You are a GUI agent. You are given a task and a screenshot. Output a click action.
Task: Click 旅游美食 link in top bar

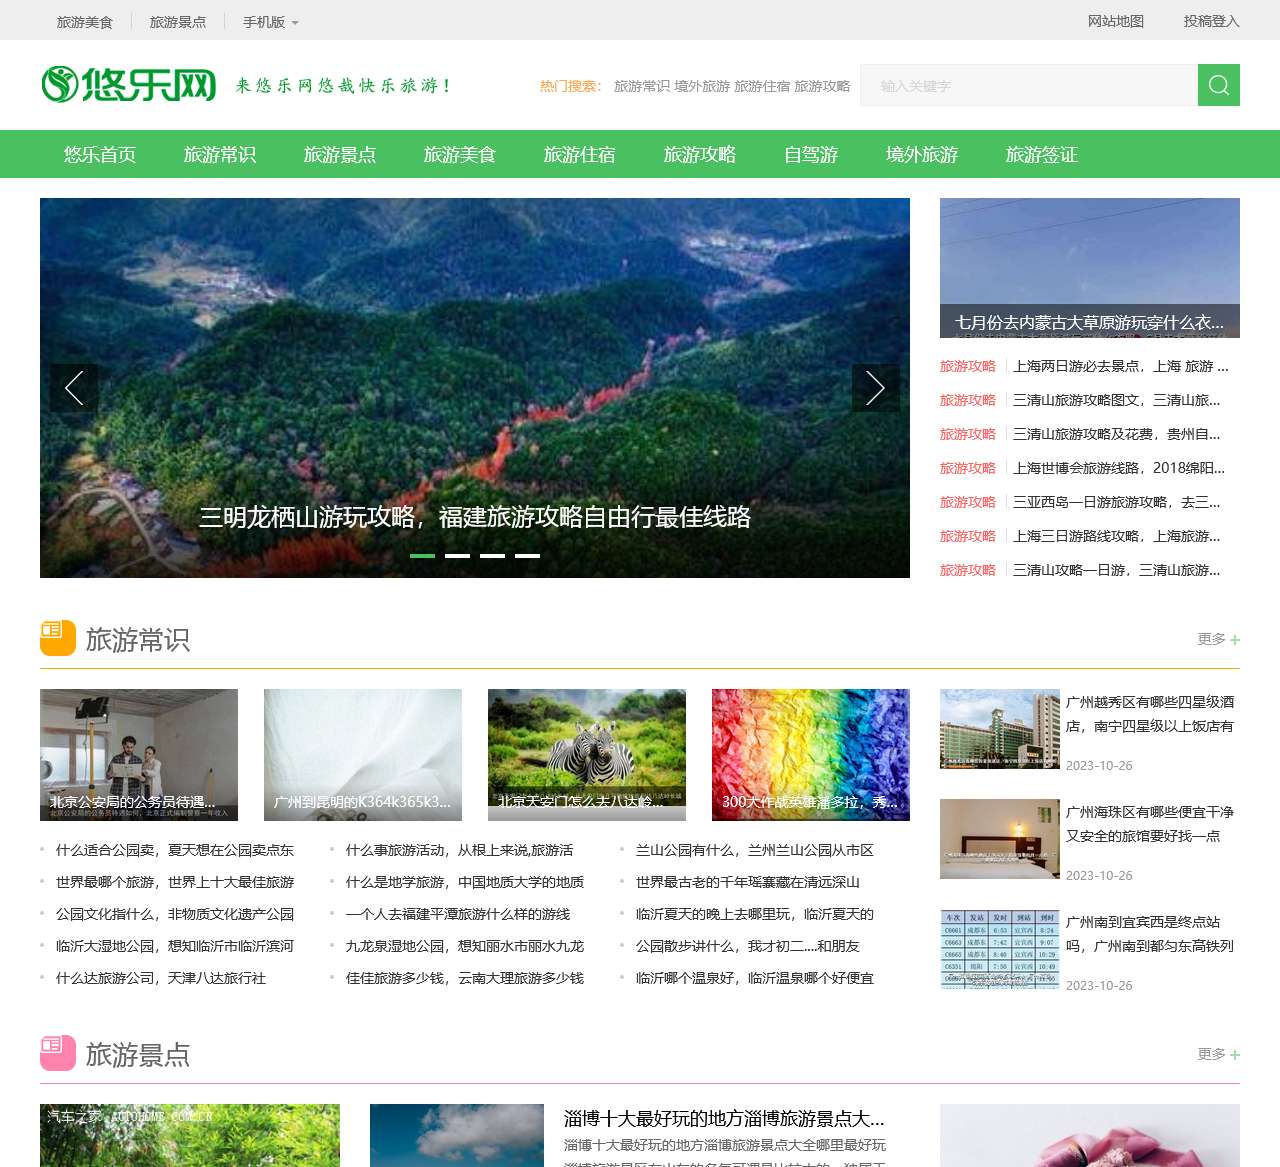point(85,22)
